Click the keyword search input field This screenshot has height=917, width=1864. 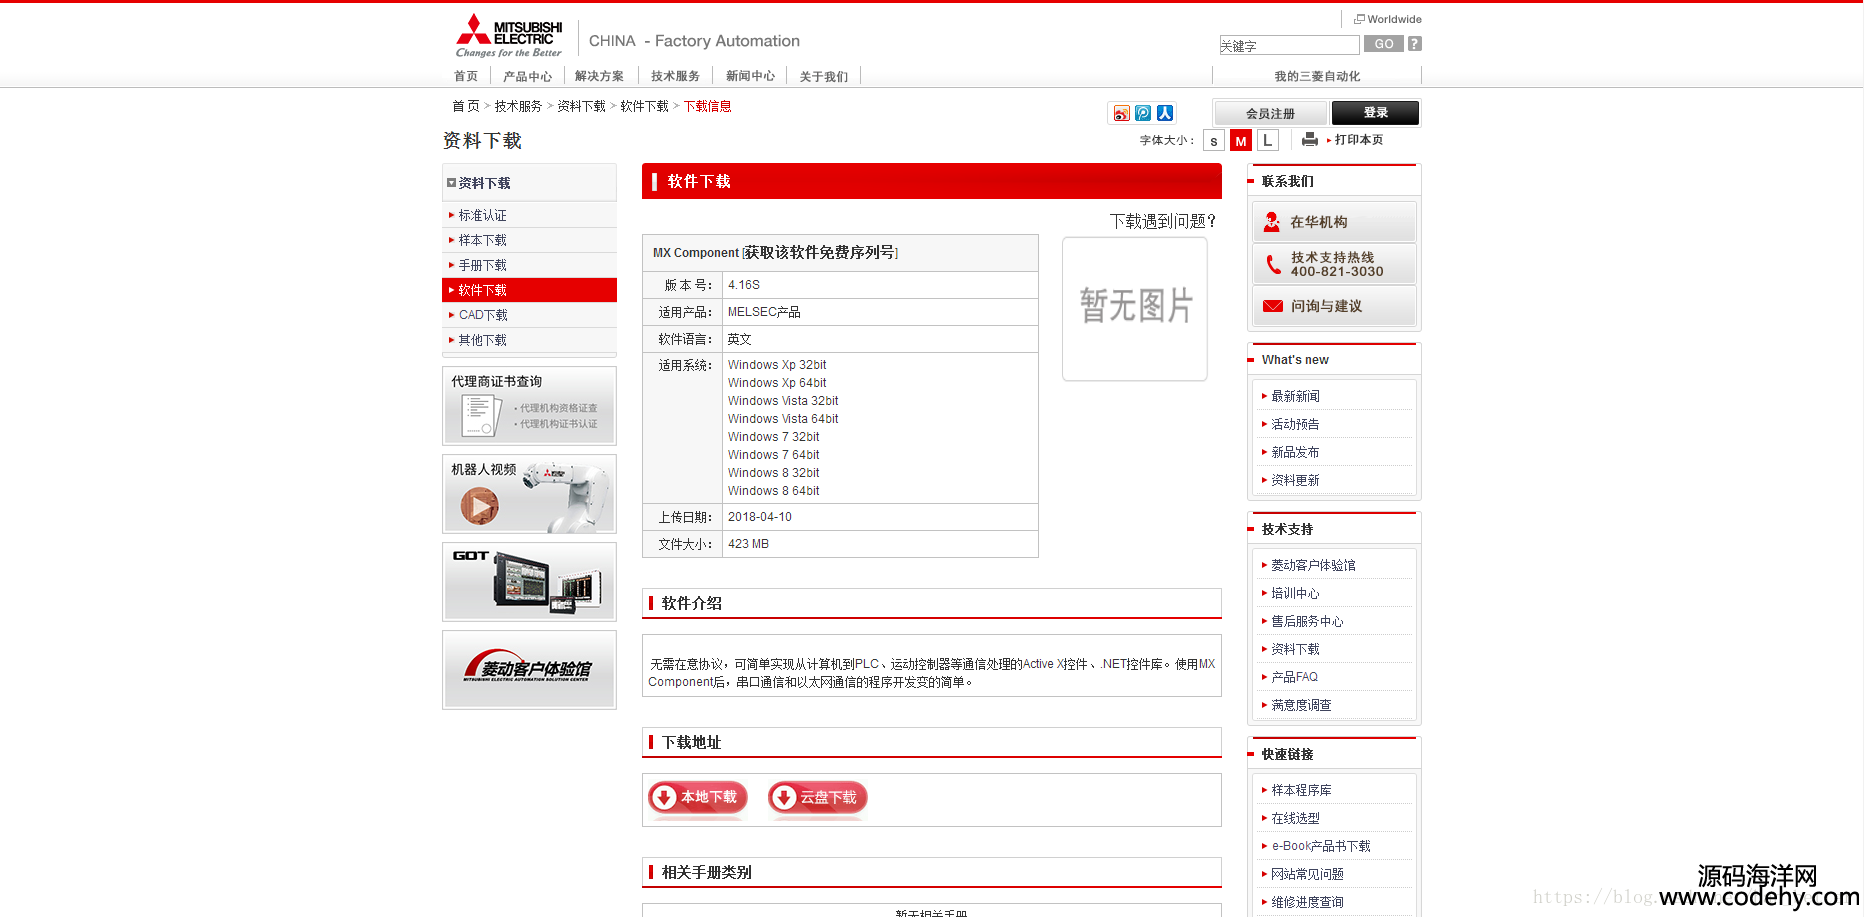(1289, 45)
